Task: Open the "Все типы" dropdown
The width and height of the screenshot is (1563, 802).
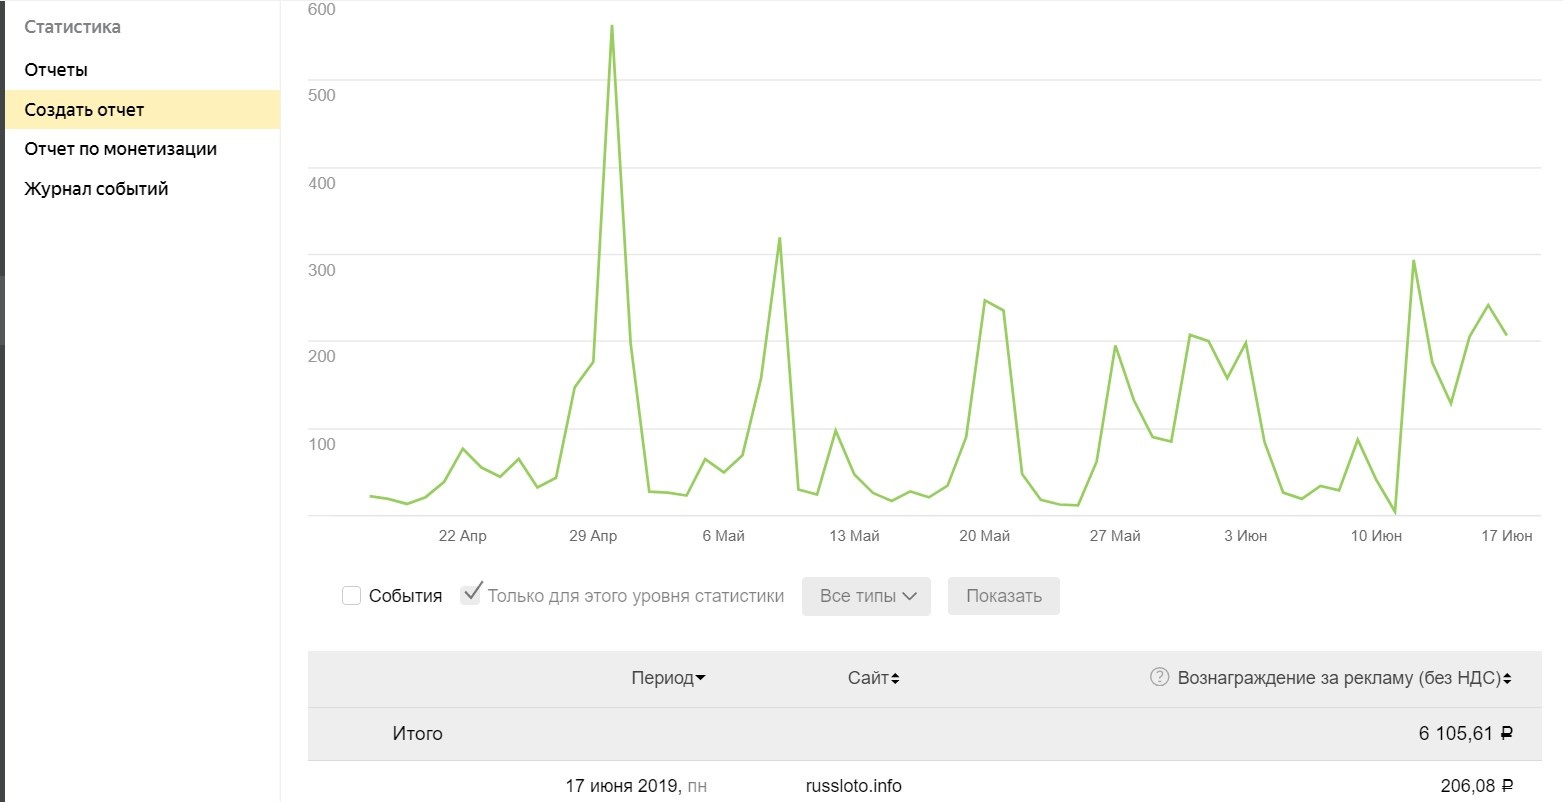Action: coord(866,596)
